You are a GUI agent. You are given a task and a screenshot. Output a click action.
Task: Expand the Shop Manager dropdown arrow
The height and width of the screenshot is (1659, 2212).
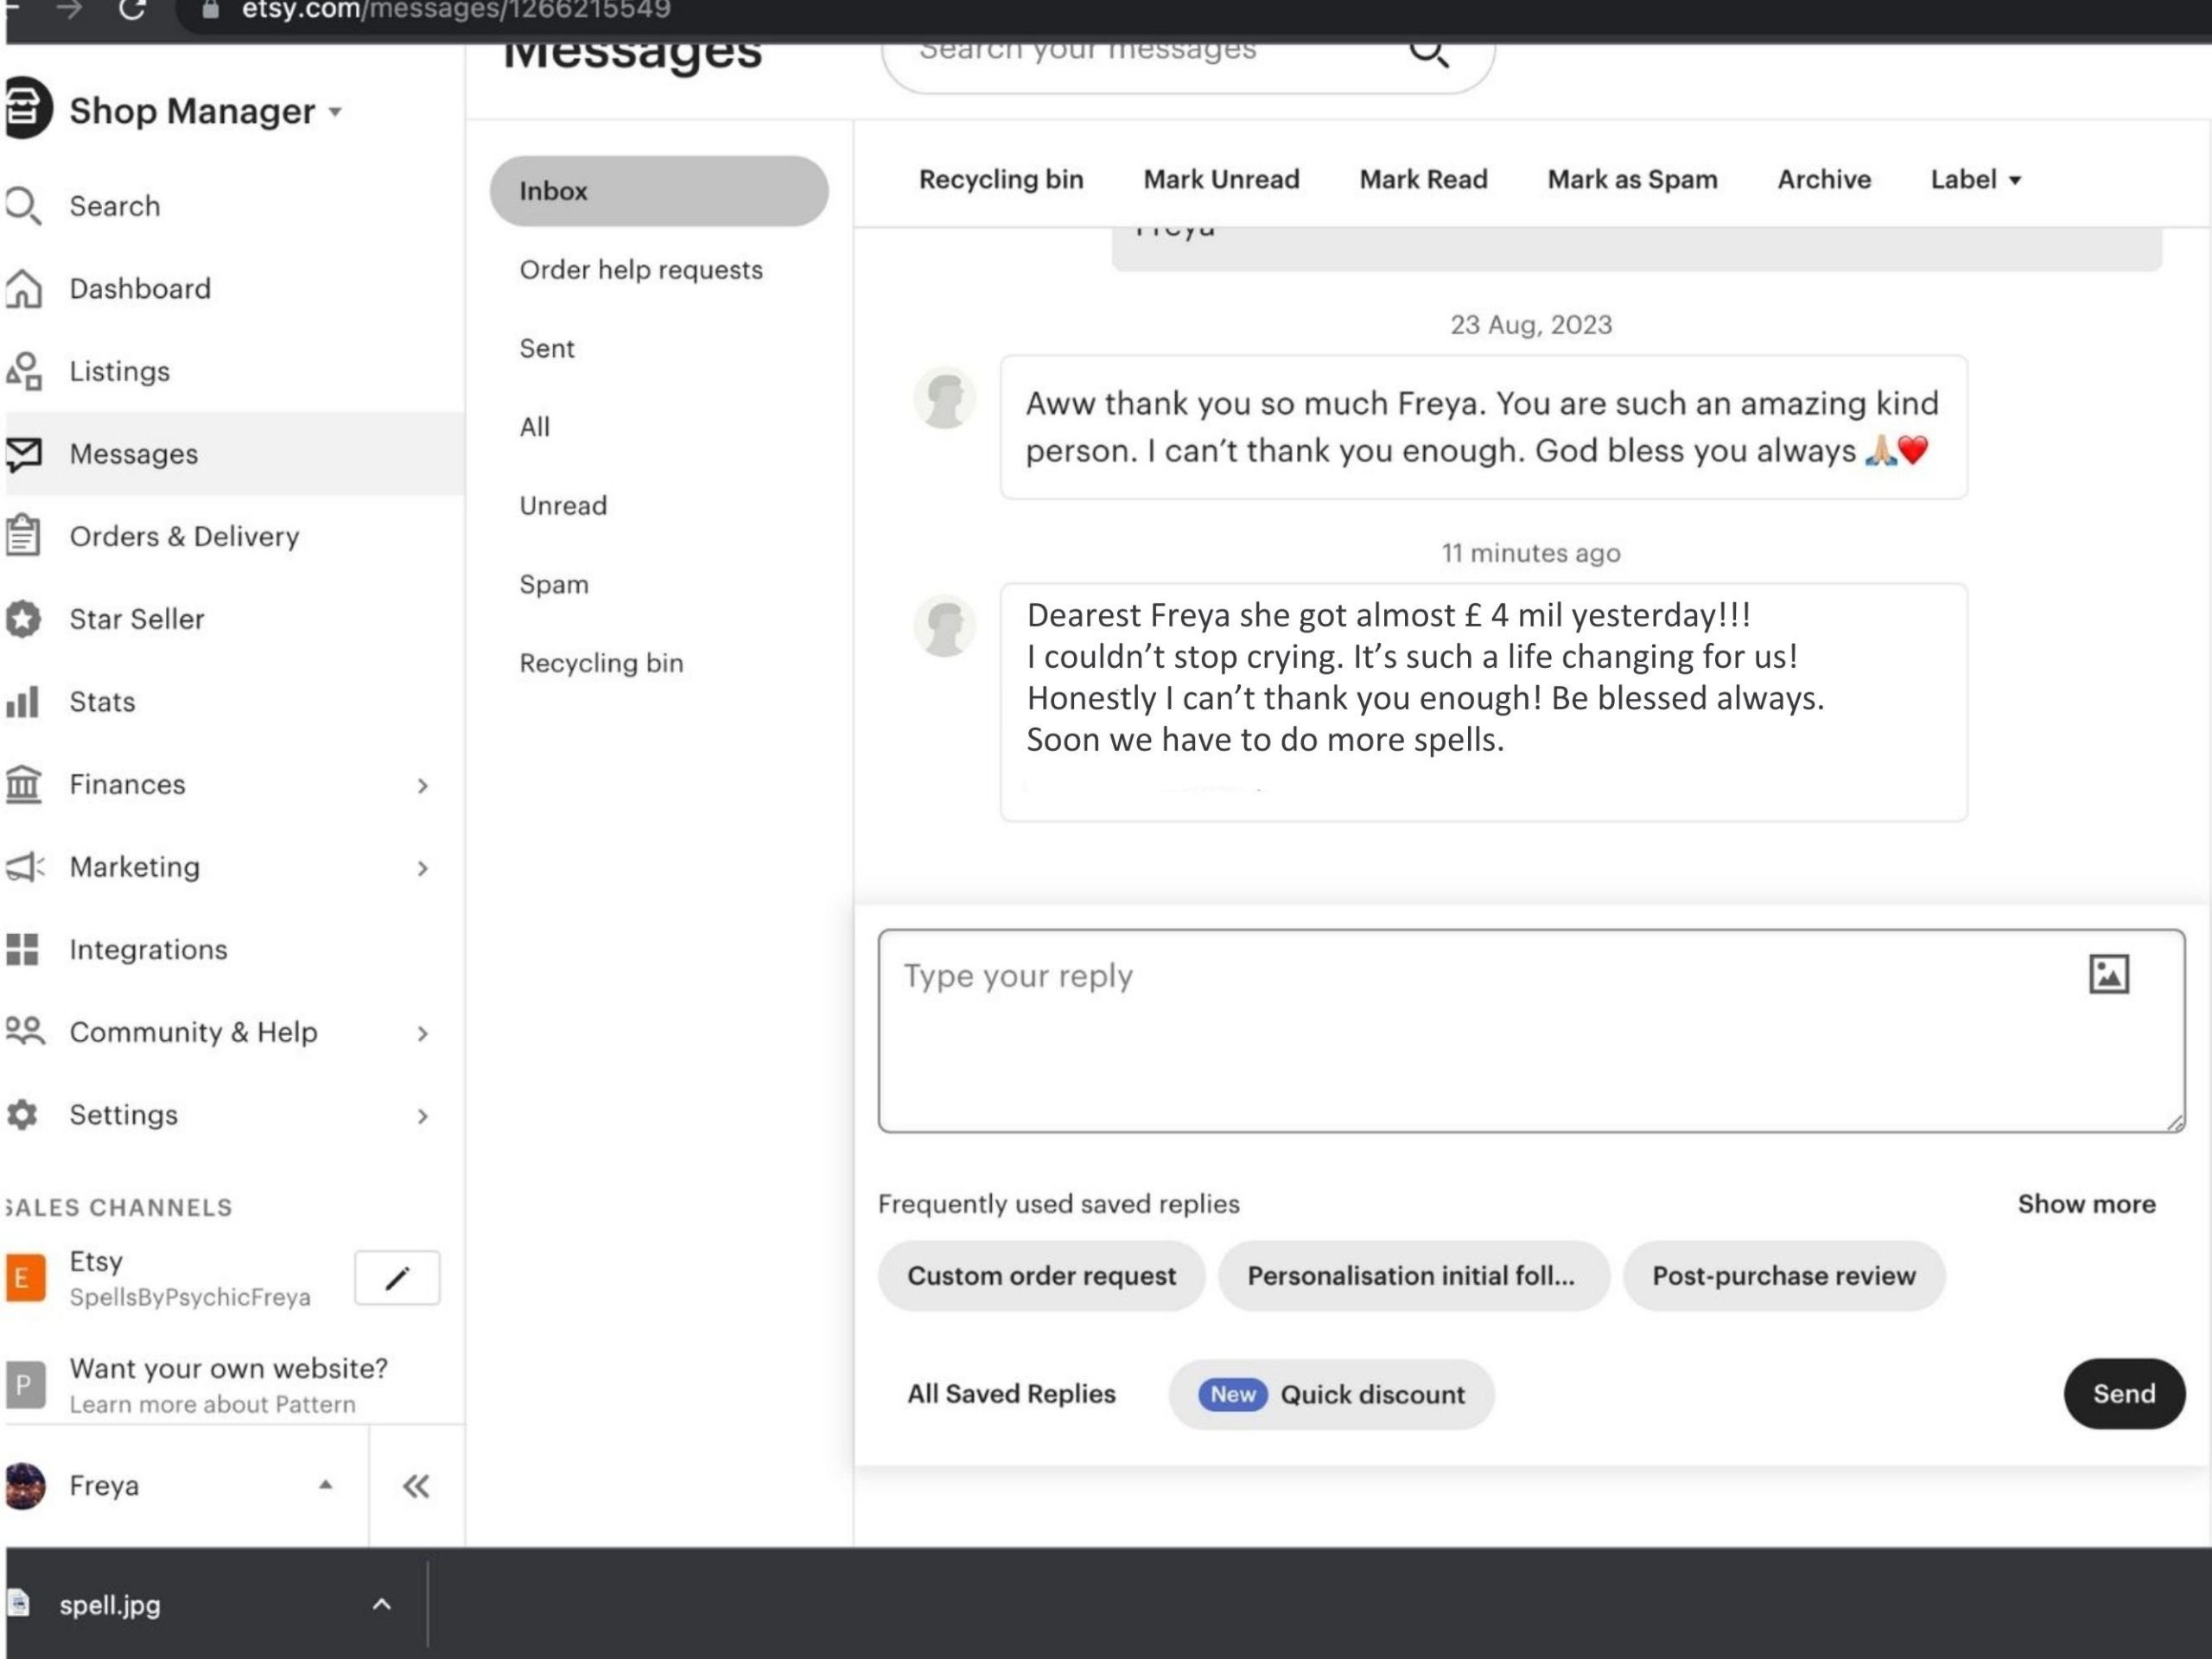coord(335,111)
